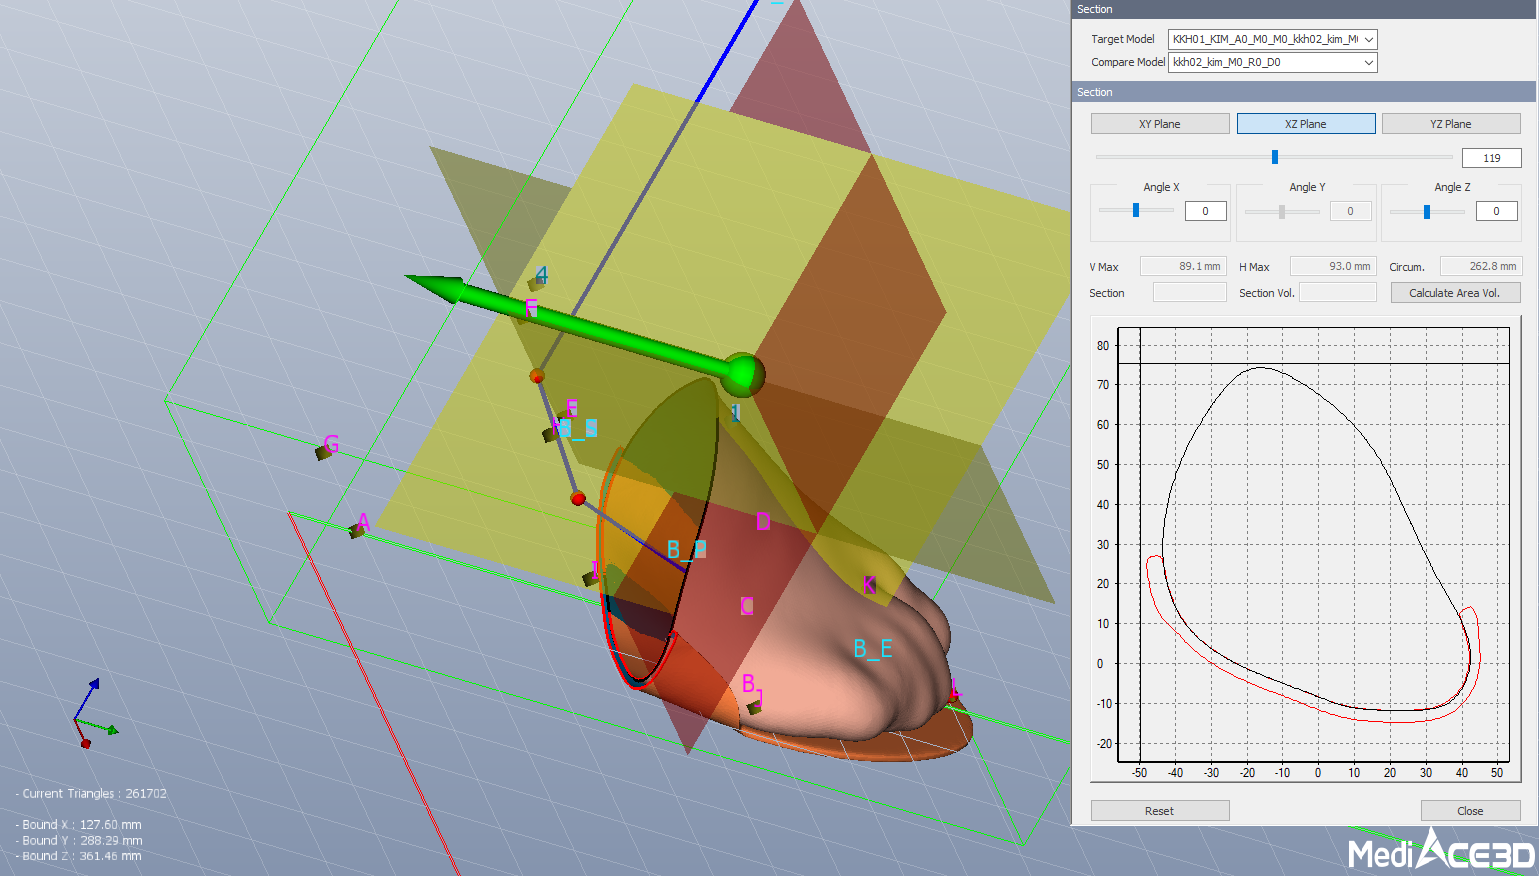Screen dimensions: 1539x876
Task: Click the landmark marker labeled A
Action: coord(357,531)
